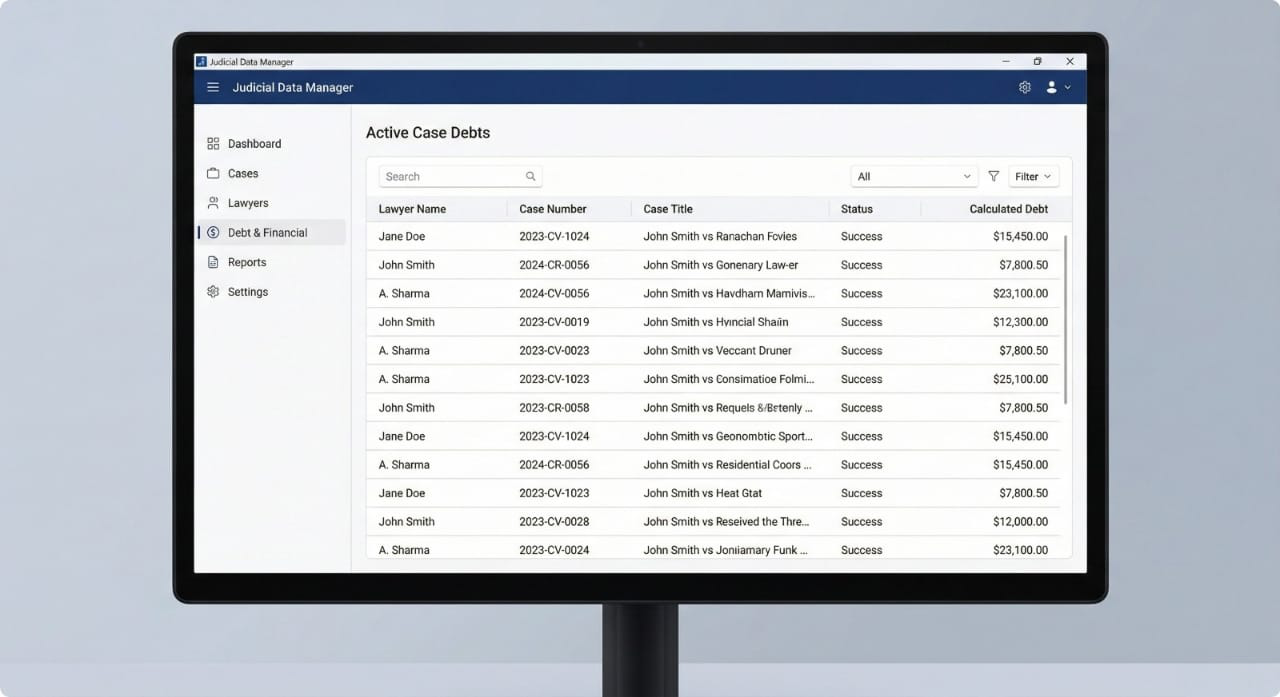The width and height of the screenshot is (1280, 697).
Task: Click the Cases briefcase icon
Action: [x=213, y=173]
